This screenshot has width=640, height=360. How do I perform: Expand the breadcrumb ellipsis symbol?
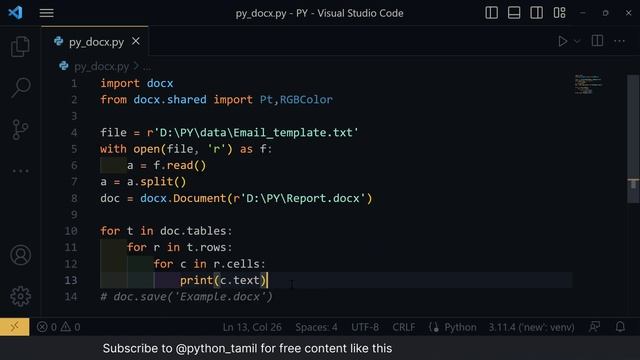point(147,67)
